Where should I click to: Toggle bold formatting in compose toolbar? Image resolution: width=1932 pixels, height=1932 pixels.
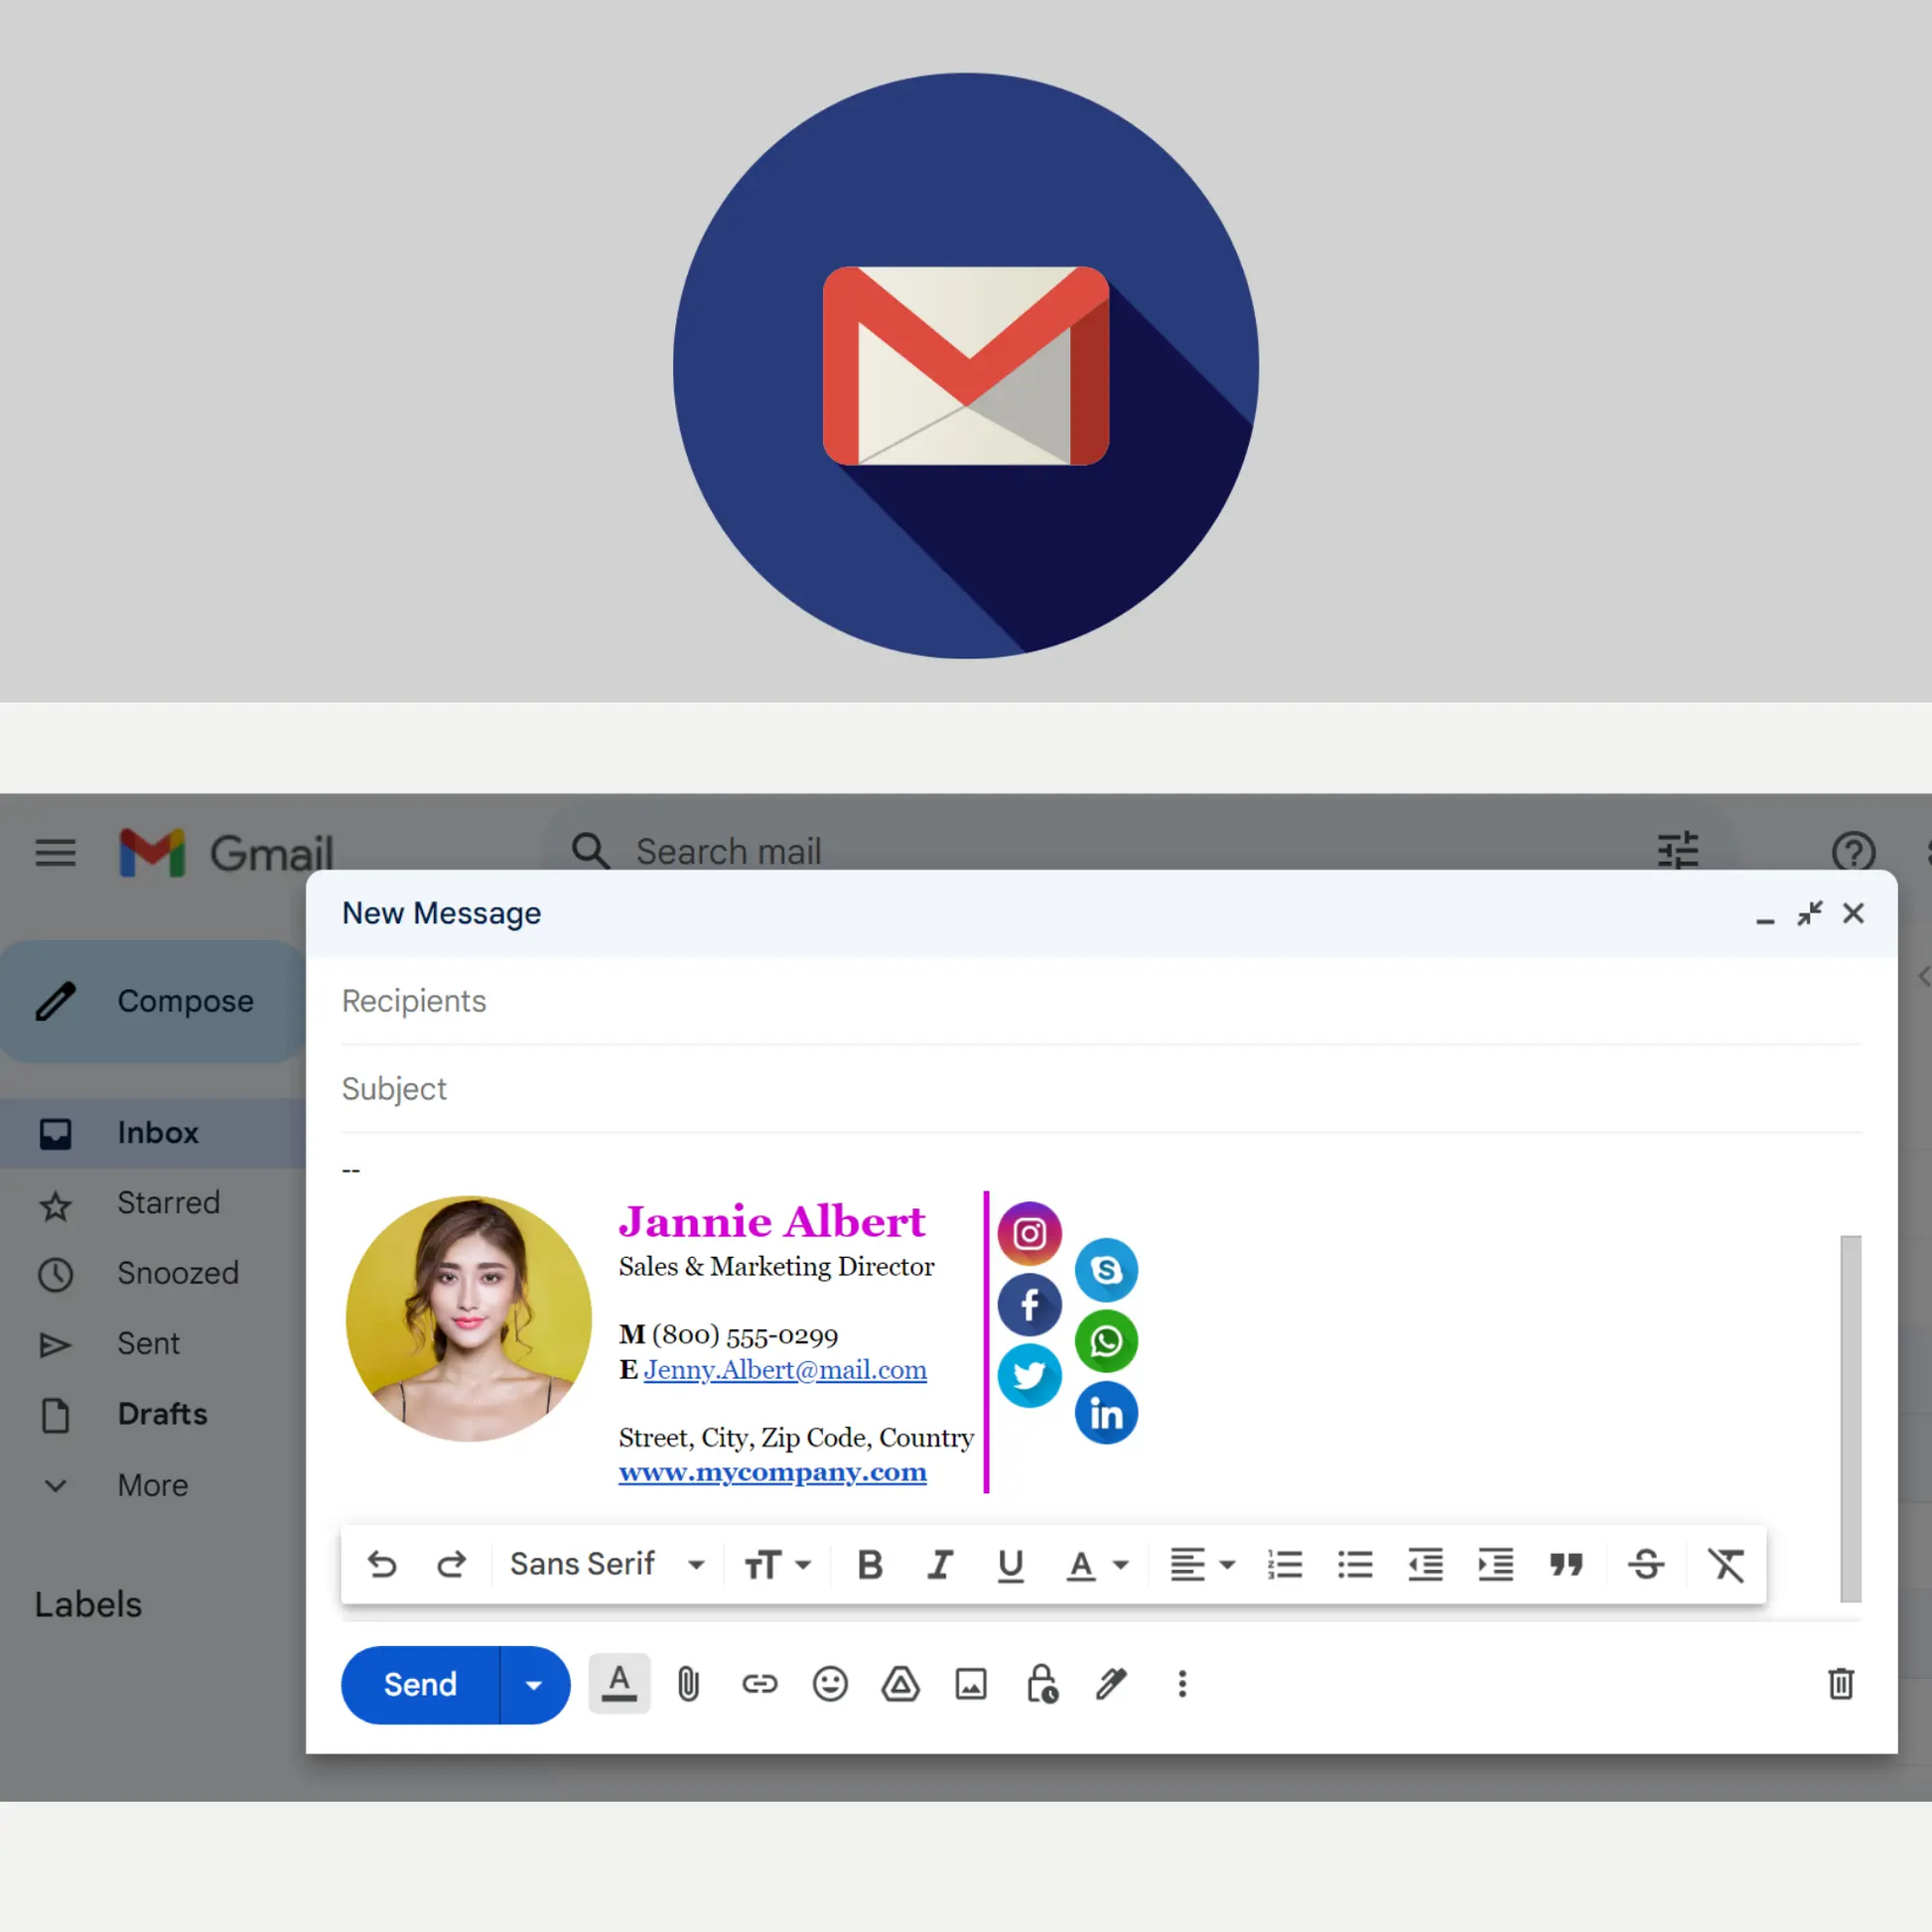pyautogui.click(x=870, y=1564)
